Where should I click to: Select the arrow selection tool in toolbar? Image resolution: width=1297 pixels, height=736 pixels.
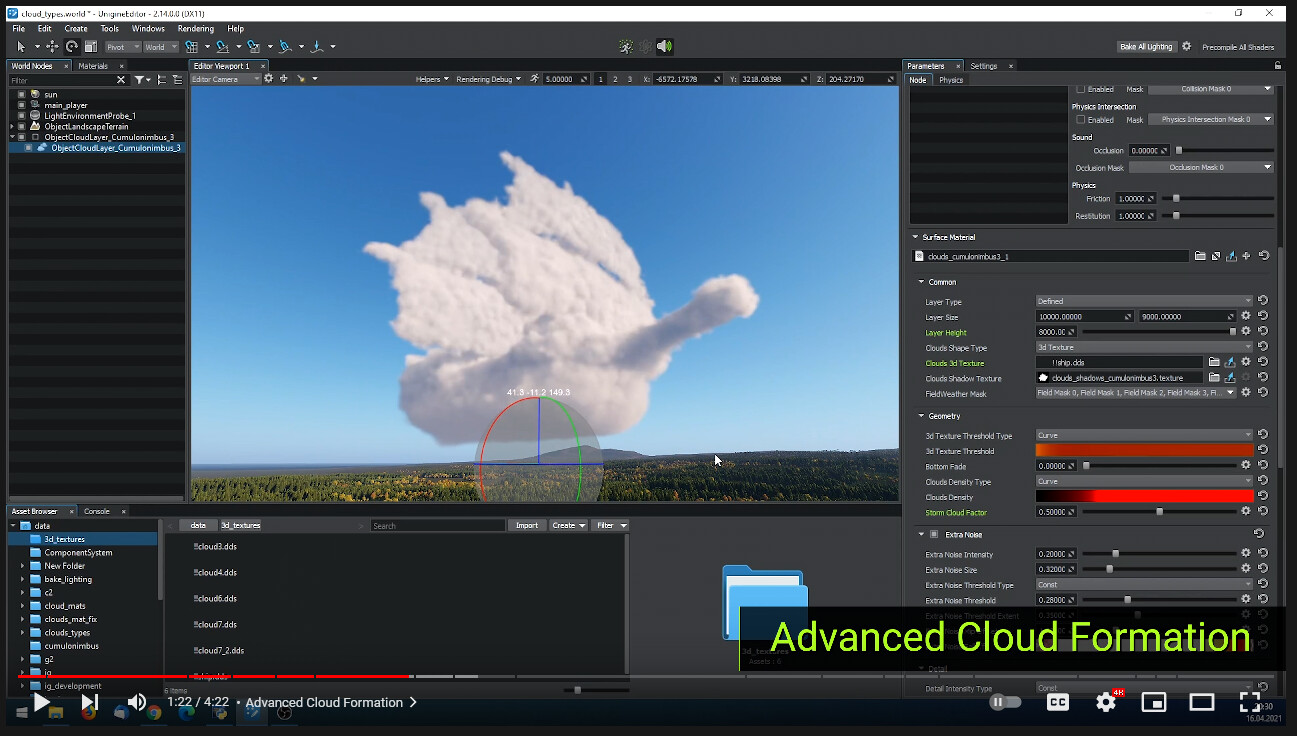21,47
